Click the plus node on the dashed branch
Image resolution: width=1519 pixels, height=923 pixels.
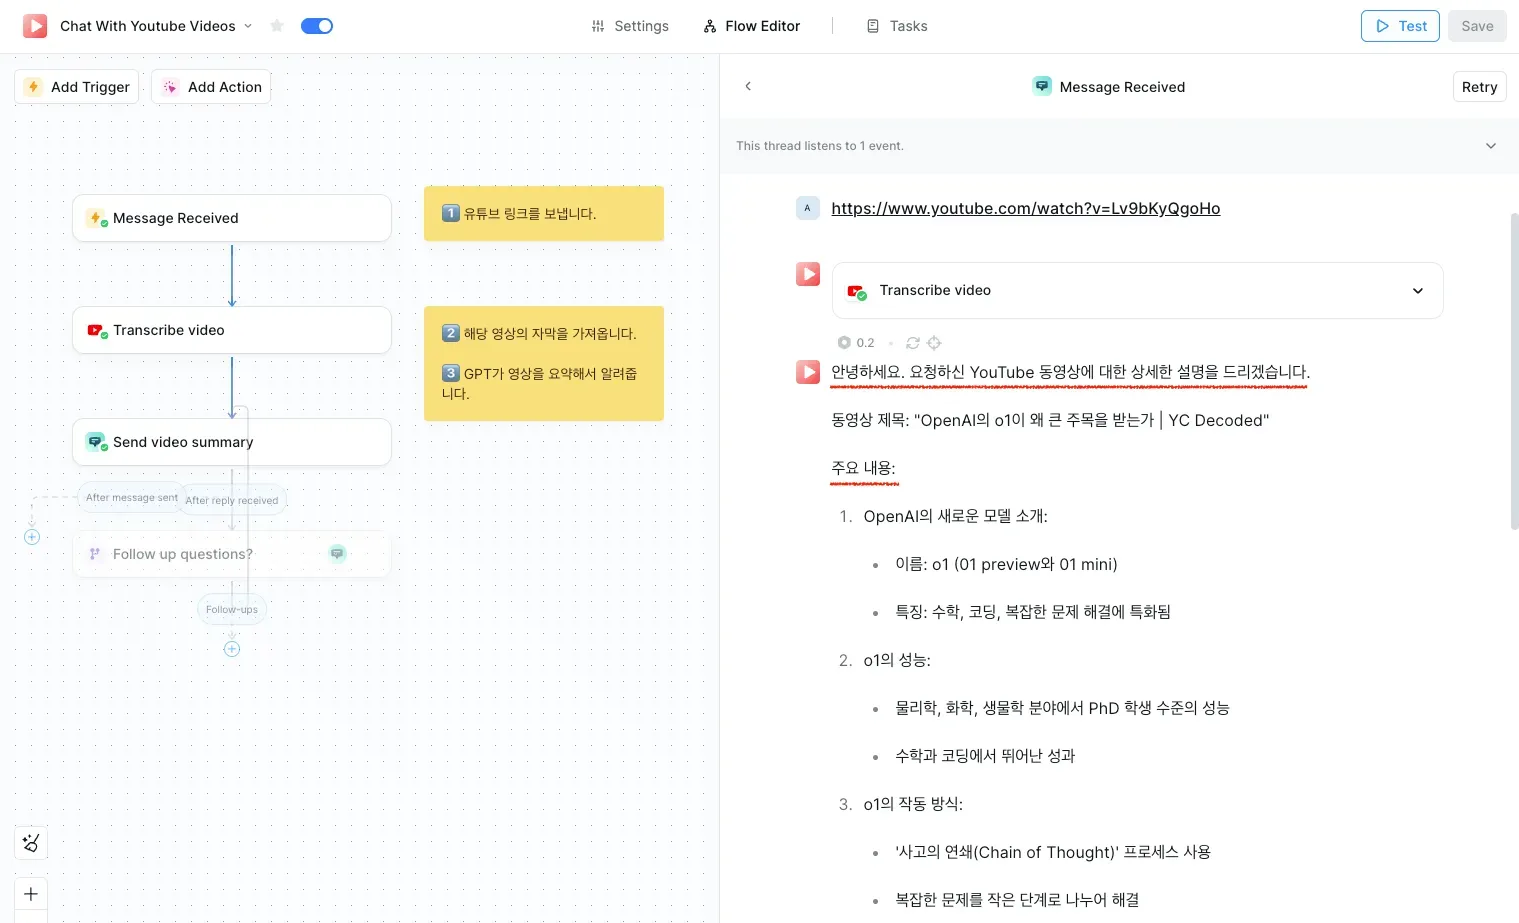32,537
